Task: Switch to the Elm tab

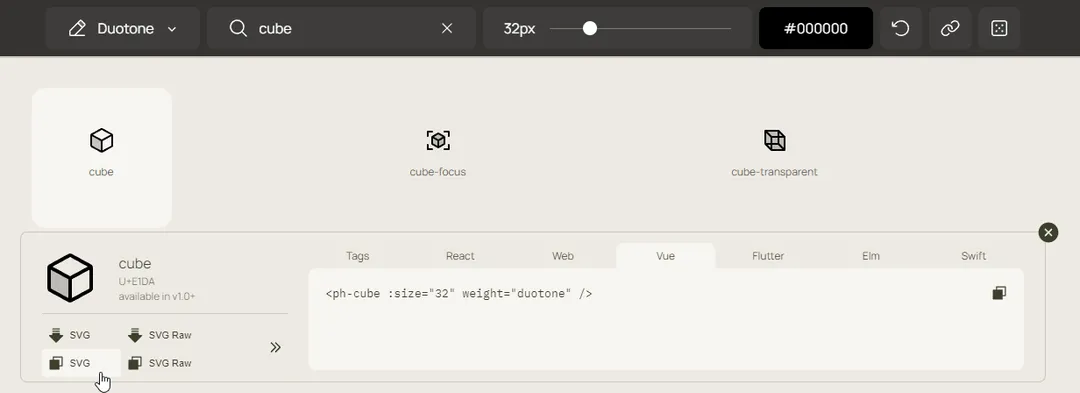Action: (871, 256)
